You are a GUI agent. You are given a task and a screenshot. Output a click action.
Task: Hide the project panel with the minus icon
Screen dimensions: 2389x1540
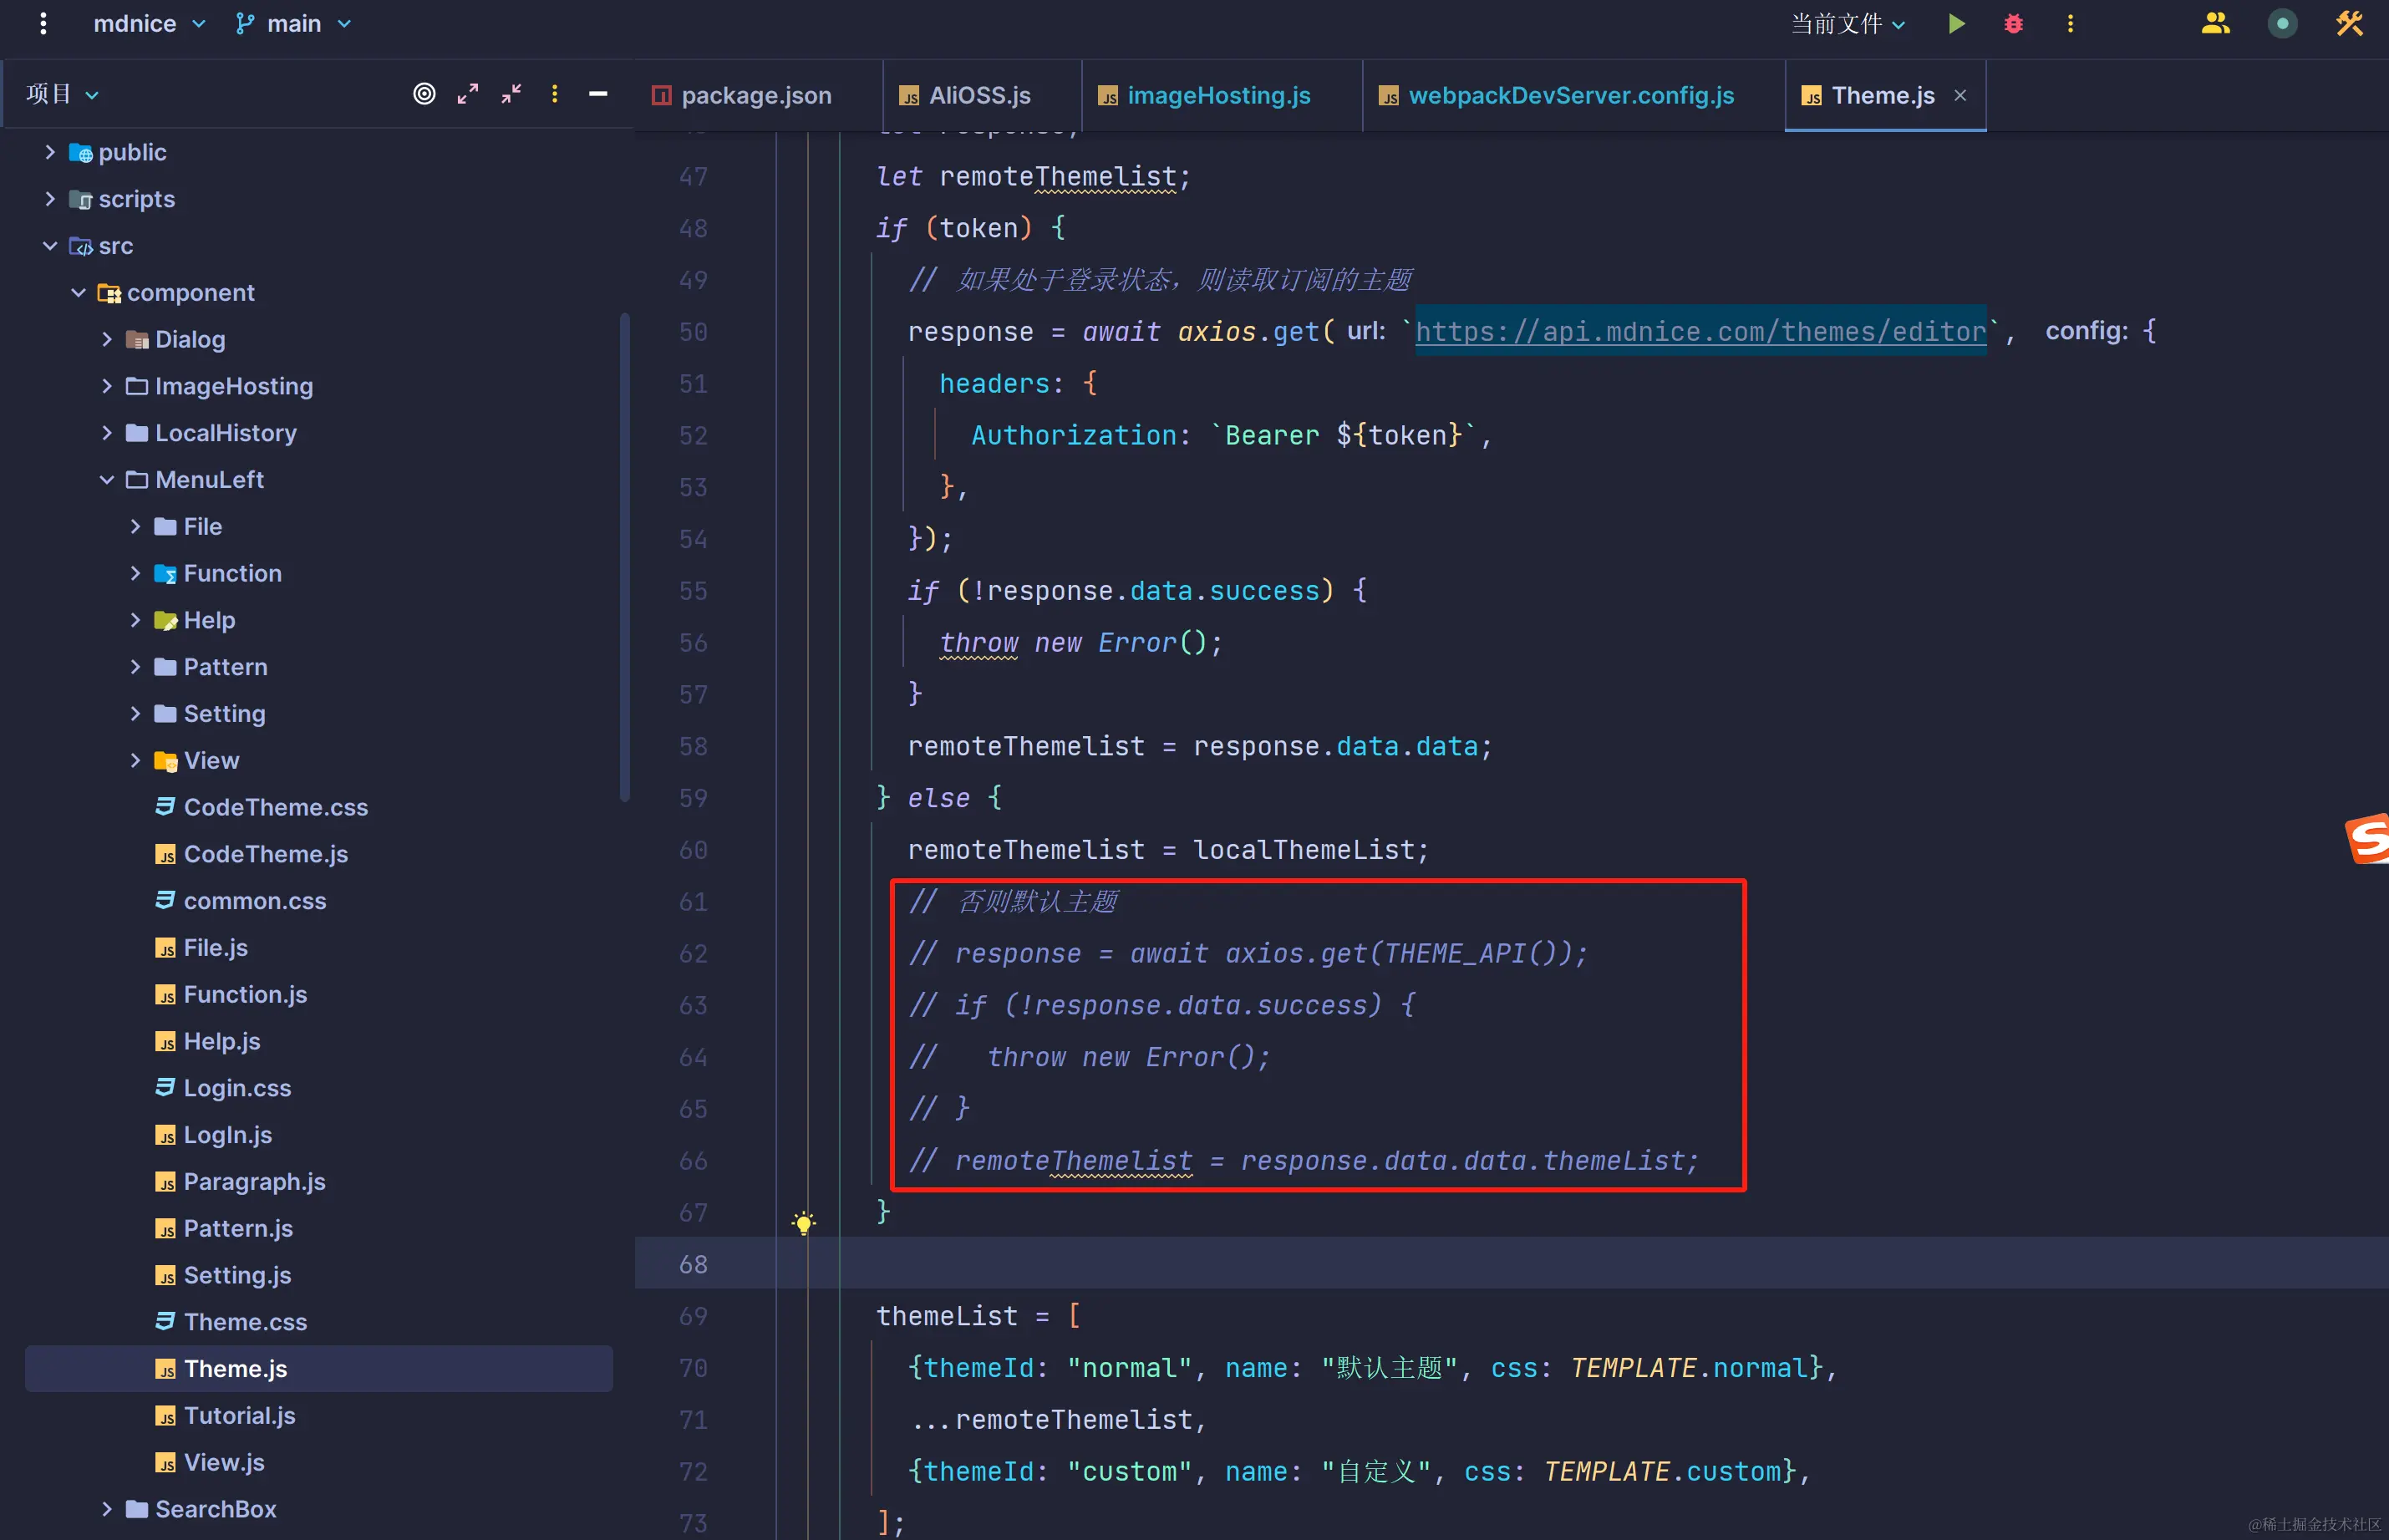[x=598, y=94]
